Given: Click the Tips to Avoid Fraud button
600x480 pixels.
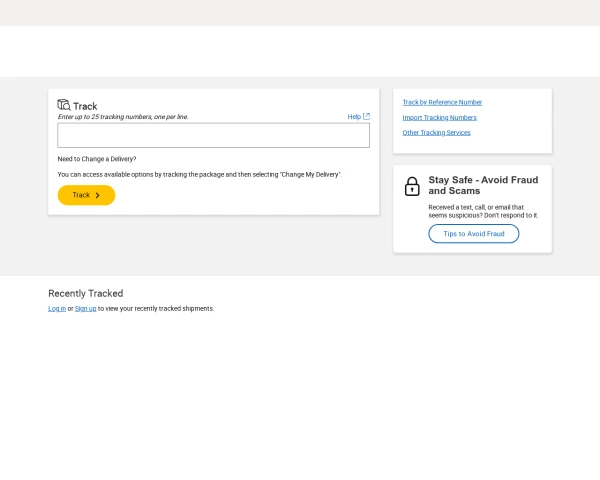Looking at the screenshot, I should pyautogui.click(x=474, y=234).
